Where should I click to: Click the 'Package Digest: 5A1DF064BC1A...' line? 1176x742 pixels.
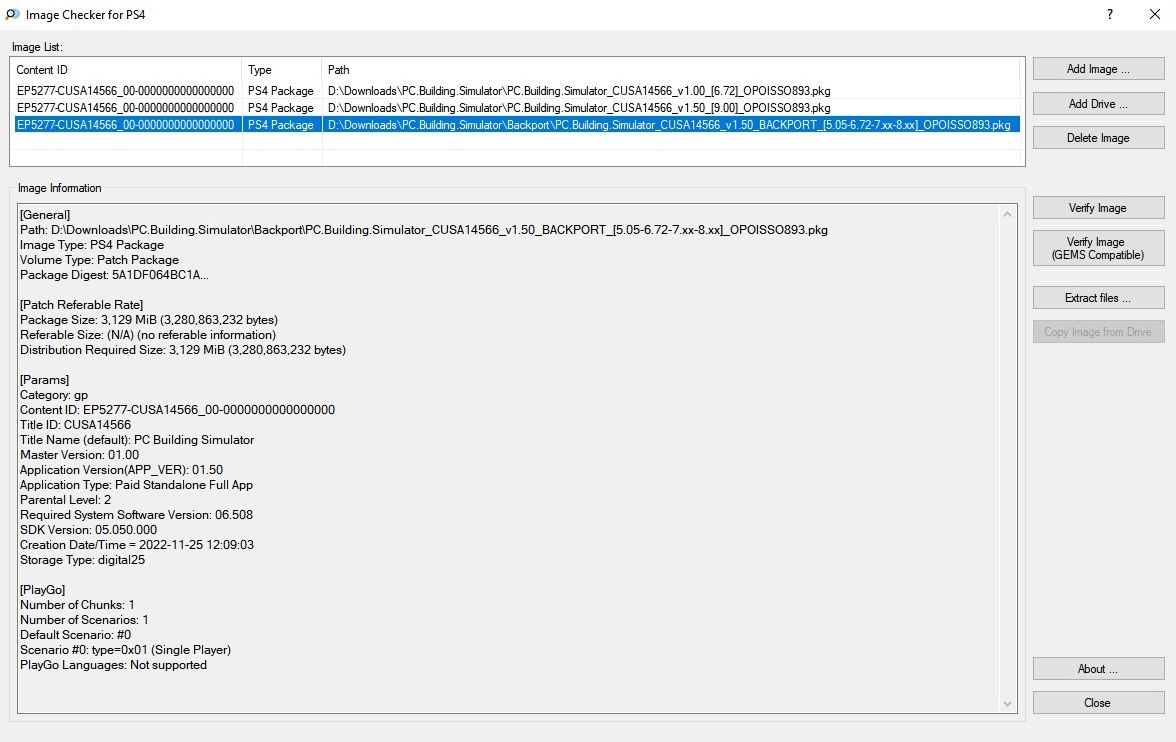coord(114,275)
